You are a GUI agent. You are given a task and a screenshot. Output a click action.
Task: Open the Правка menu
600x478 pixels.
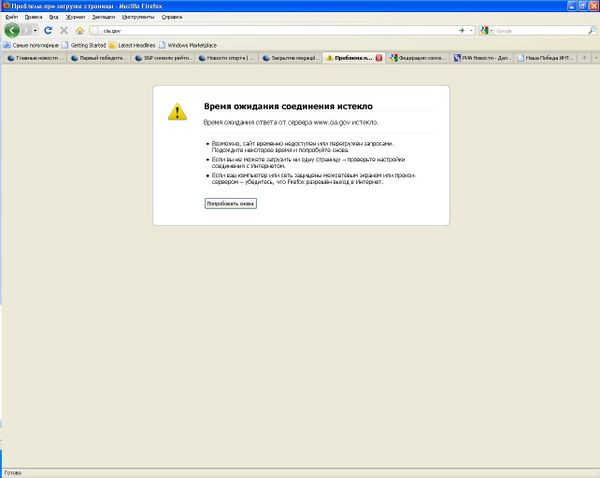(33, 17)
